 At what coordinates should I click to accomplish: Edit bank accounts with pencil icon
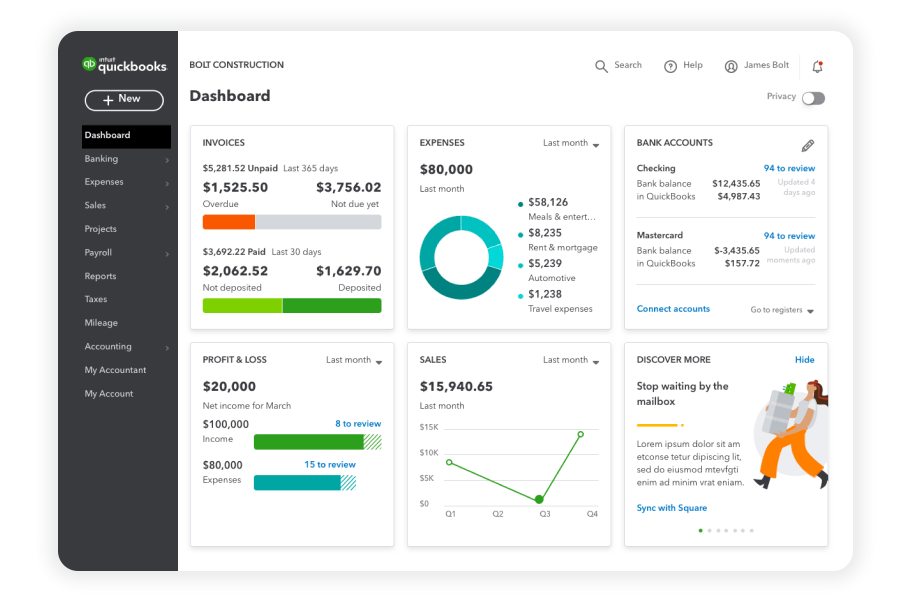[808, 146]
